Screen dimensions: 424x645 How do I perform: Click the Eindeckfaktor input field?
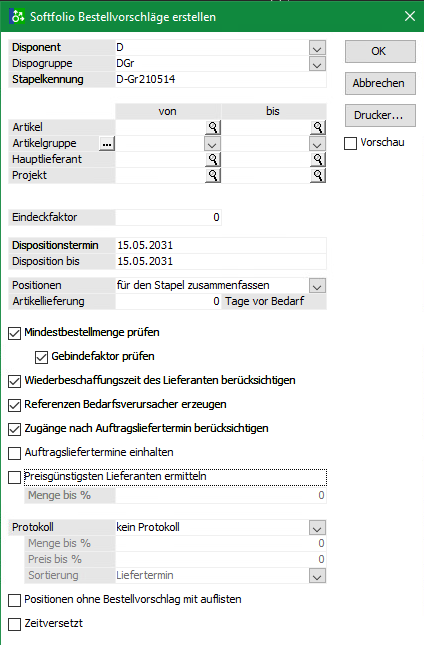[x=168, y=218]
